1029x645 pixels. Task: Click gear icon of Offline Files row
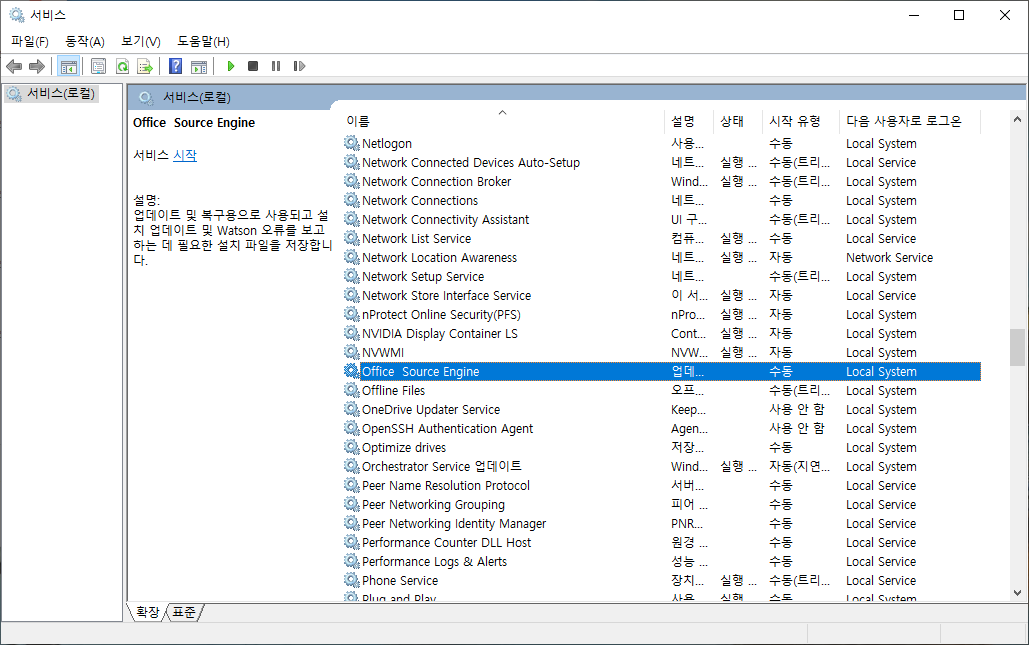click(x=352, y=390)
